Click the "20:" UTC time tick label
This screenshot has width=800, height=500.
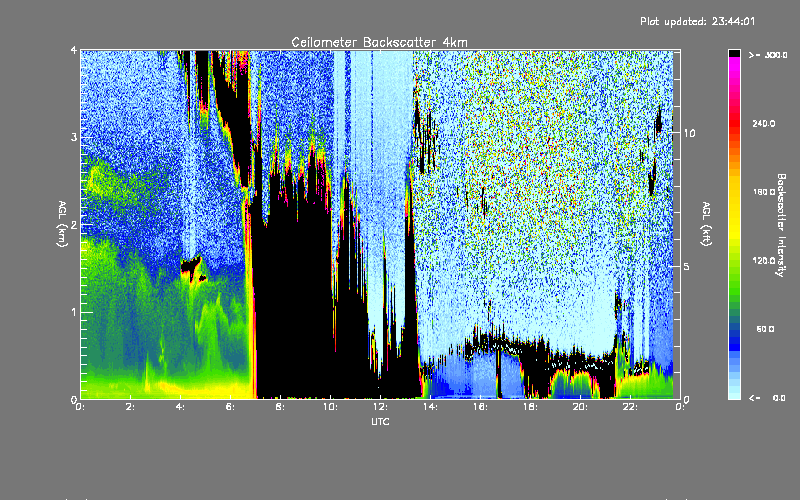click(580, 407)
